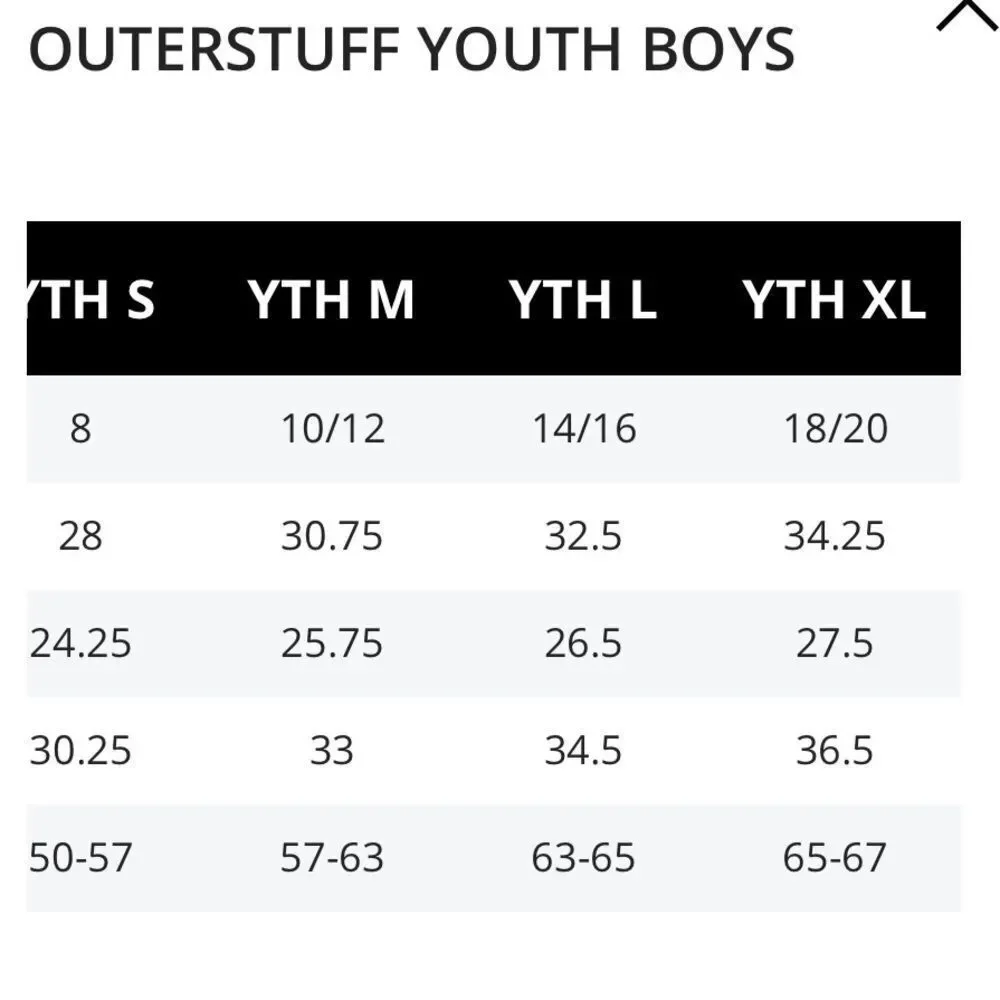This screenshot has width=1000, height=1000.
Task: Select the 30.75 measurement cell
Action: tap(332, 536)
